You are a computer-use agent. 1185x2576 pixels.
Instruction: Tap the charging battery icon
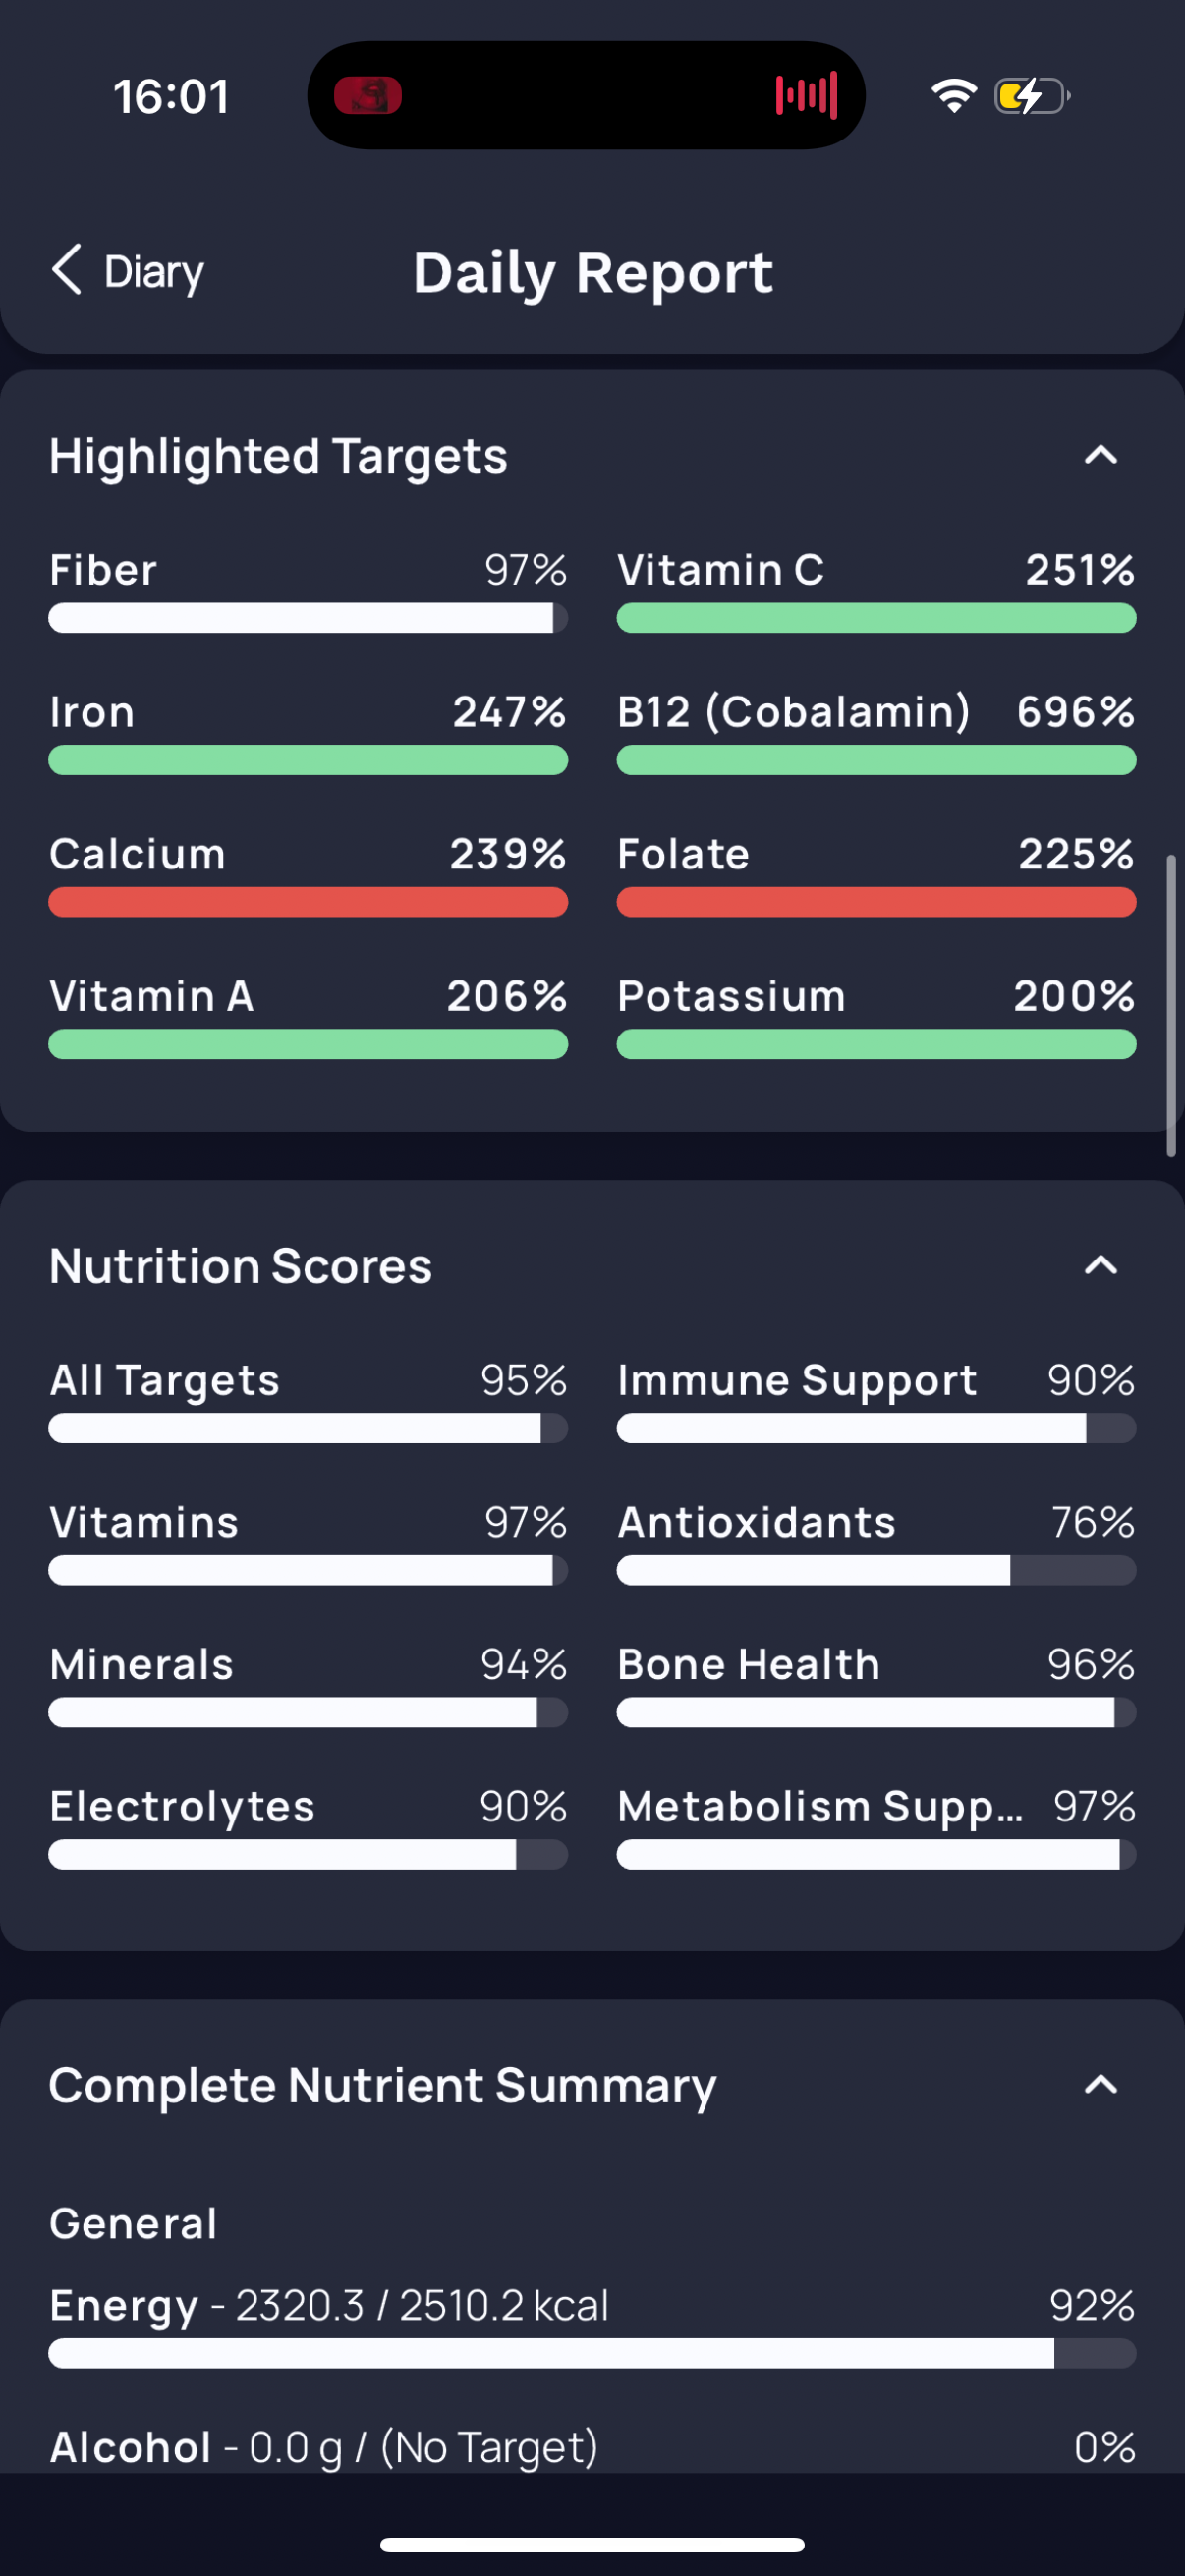click(1032, 96)
